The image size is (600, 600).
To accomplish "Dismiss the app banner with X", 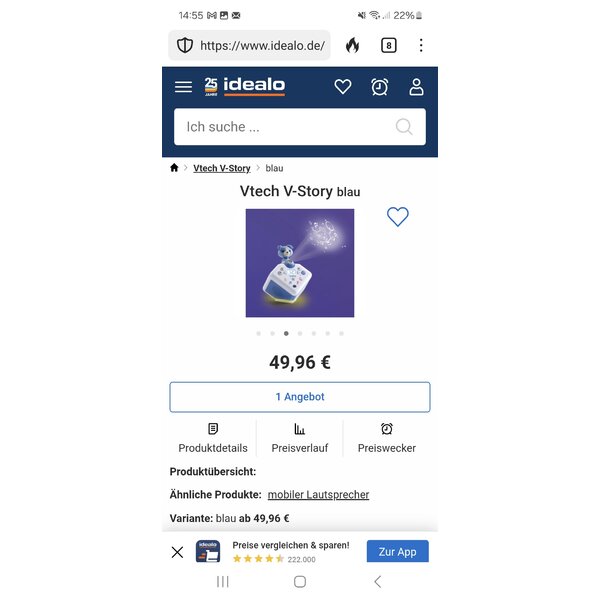I will [x=177, y=552].
